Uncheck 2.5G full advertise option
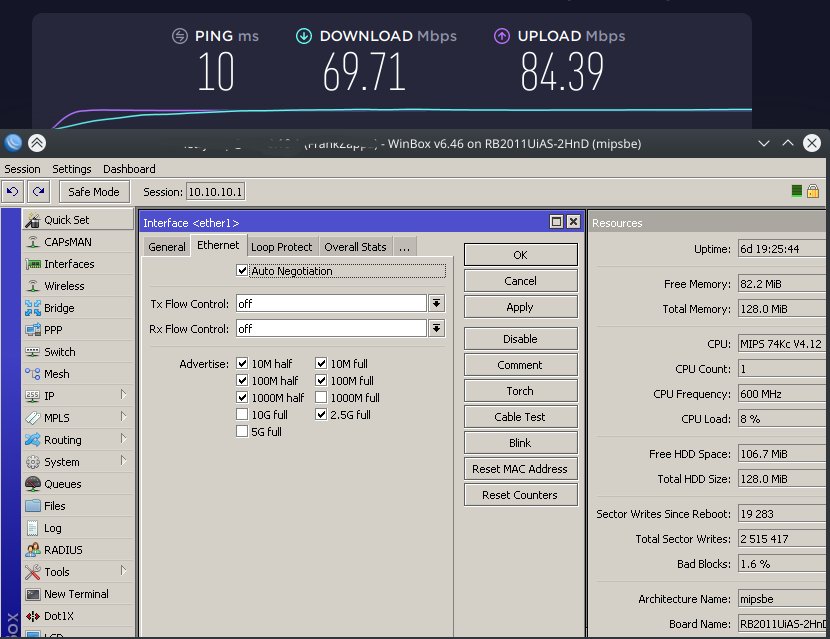The height and width of the screenshot is (639, 830). coord(321,414)
